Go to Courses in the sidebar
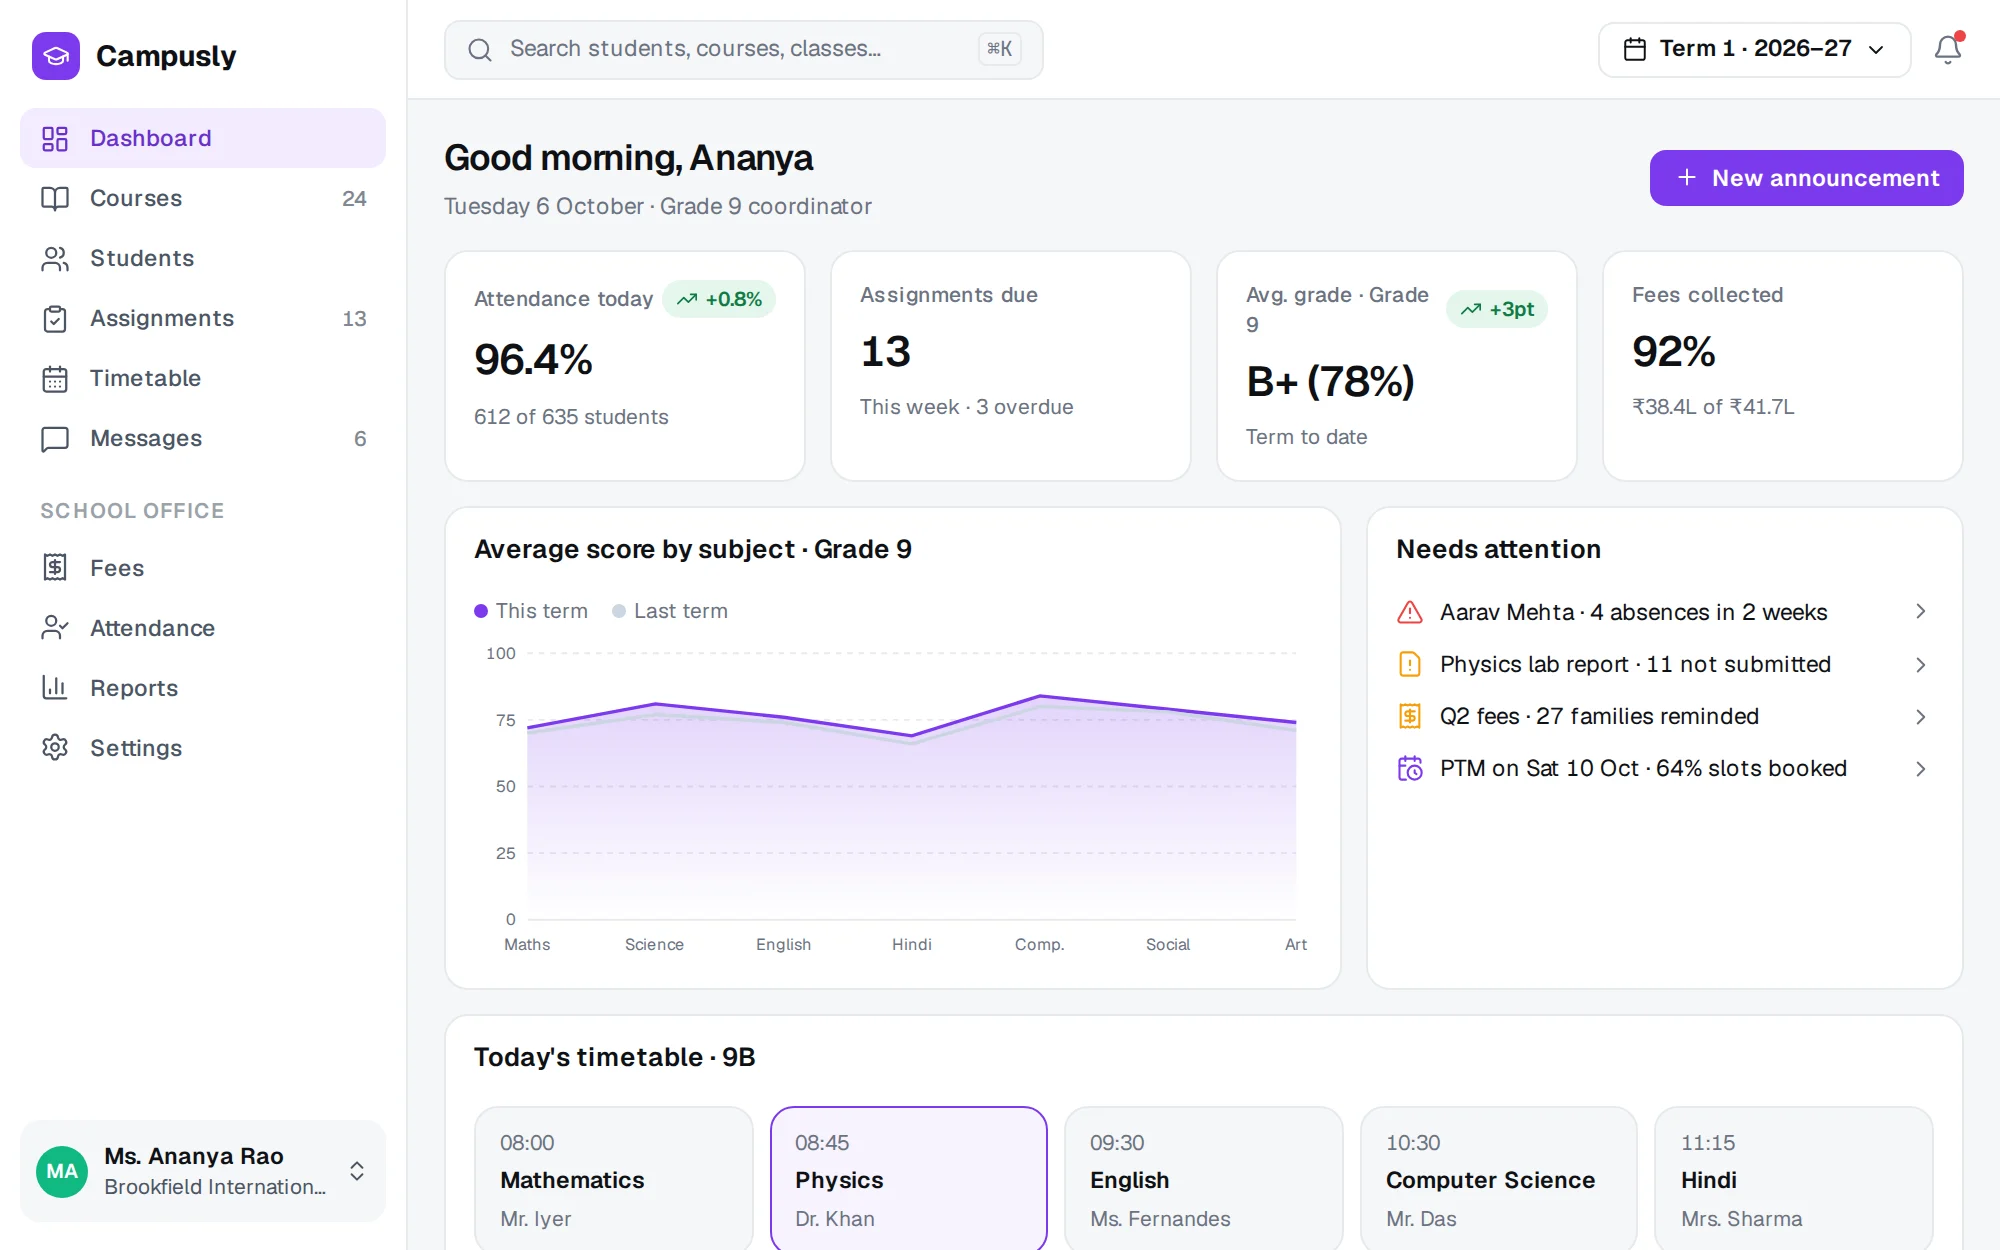This screenshot has width=2000, height=1250. pyautogui.click(x=203, y=198)
